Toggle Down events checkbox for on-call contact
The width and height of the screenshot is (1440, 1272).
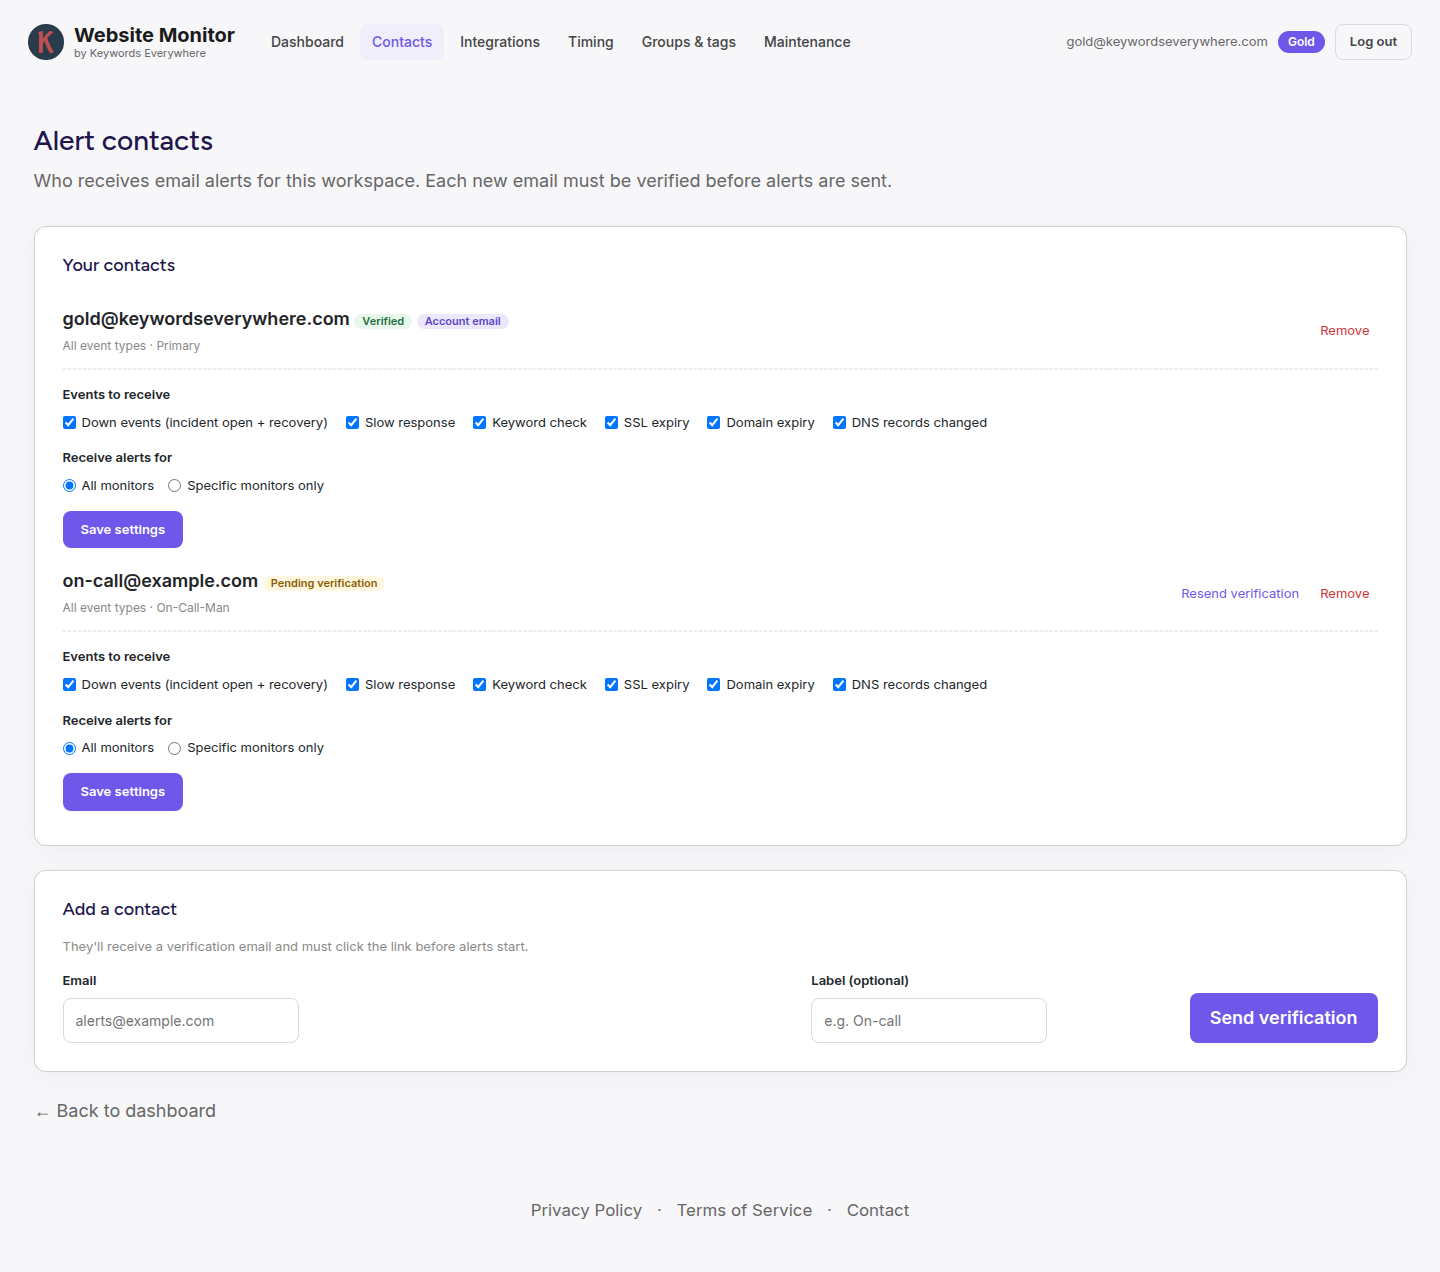point(70,685)
